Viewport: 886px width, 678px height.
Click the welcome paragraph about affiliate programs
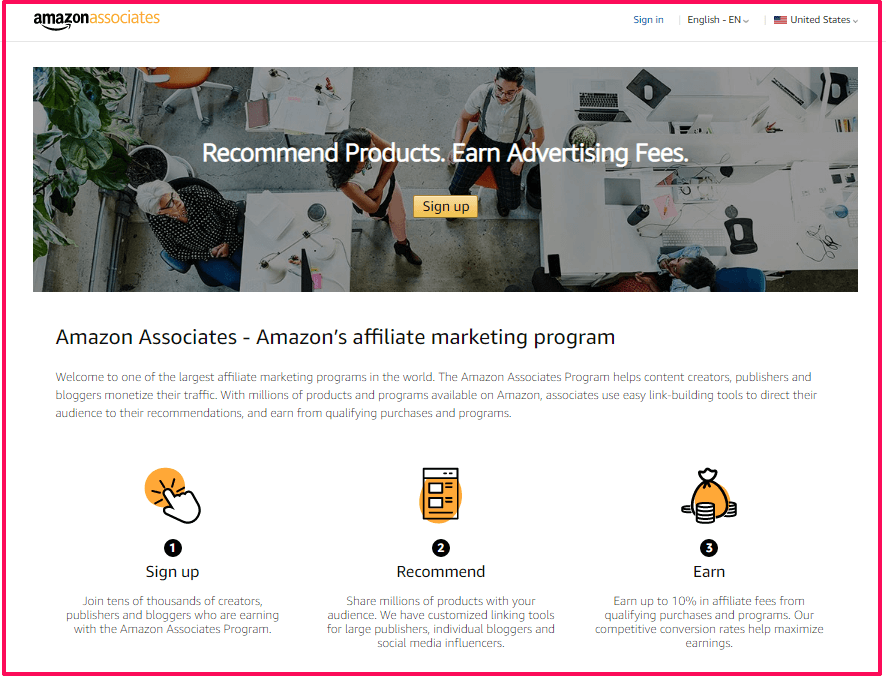[436, 395]
